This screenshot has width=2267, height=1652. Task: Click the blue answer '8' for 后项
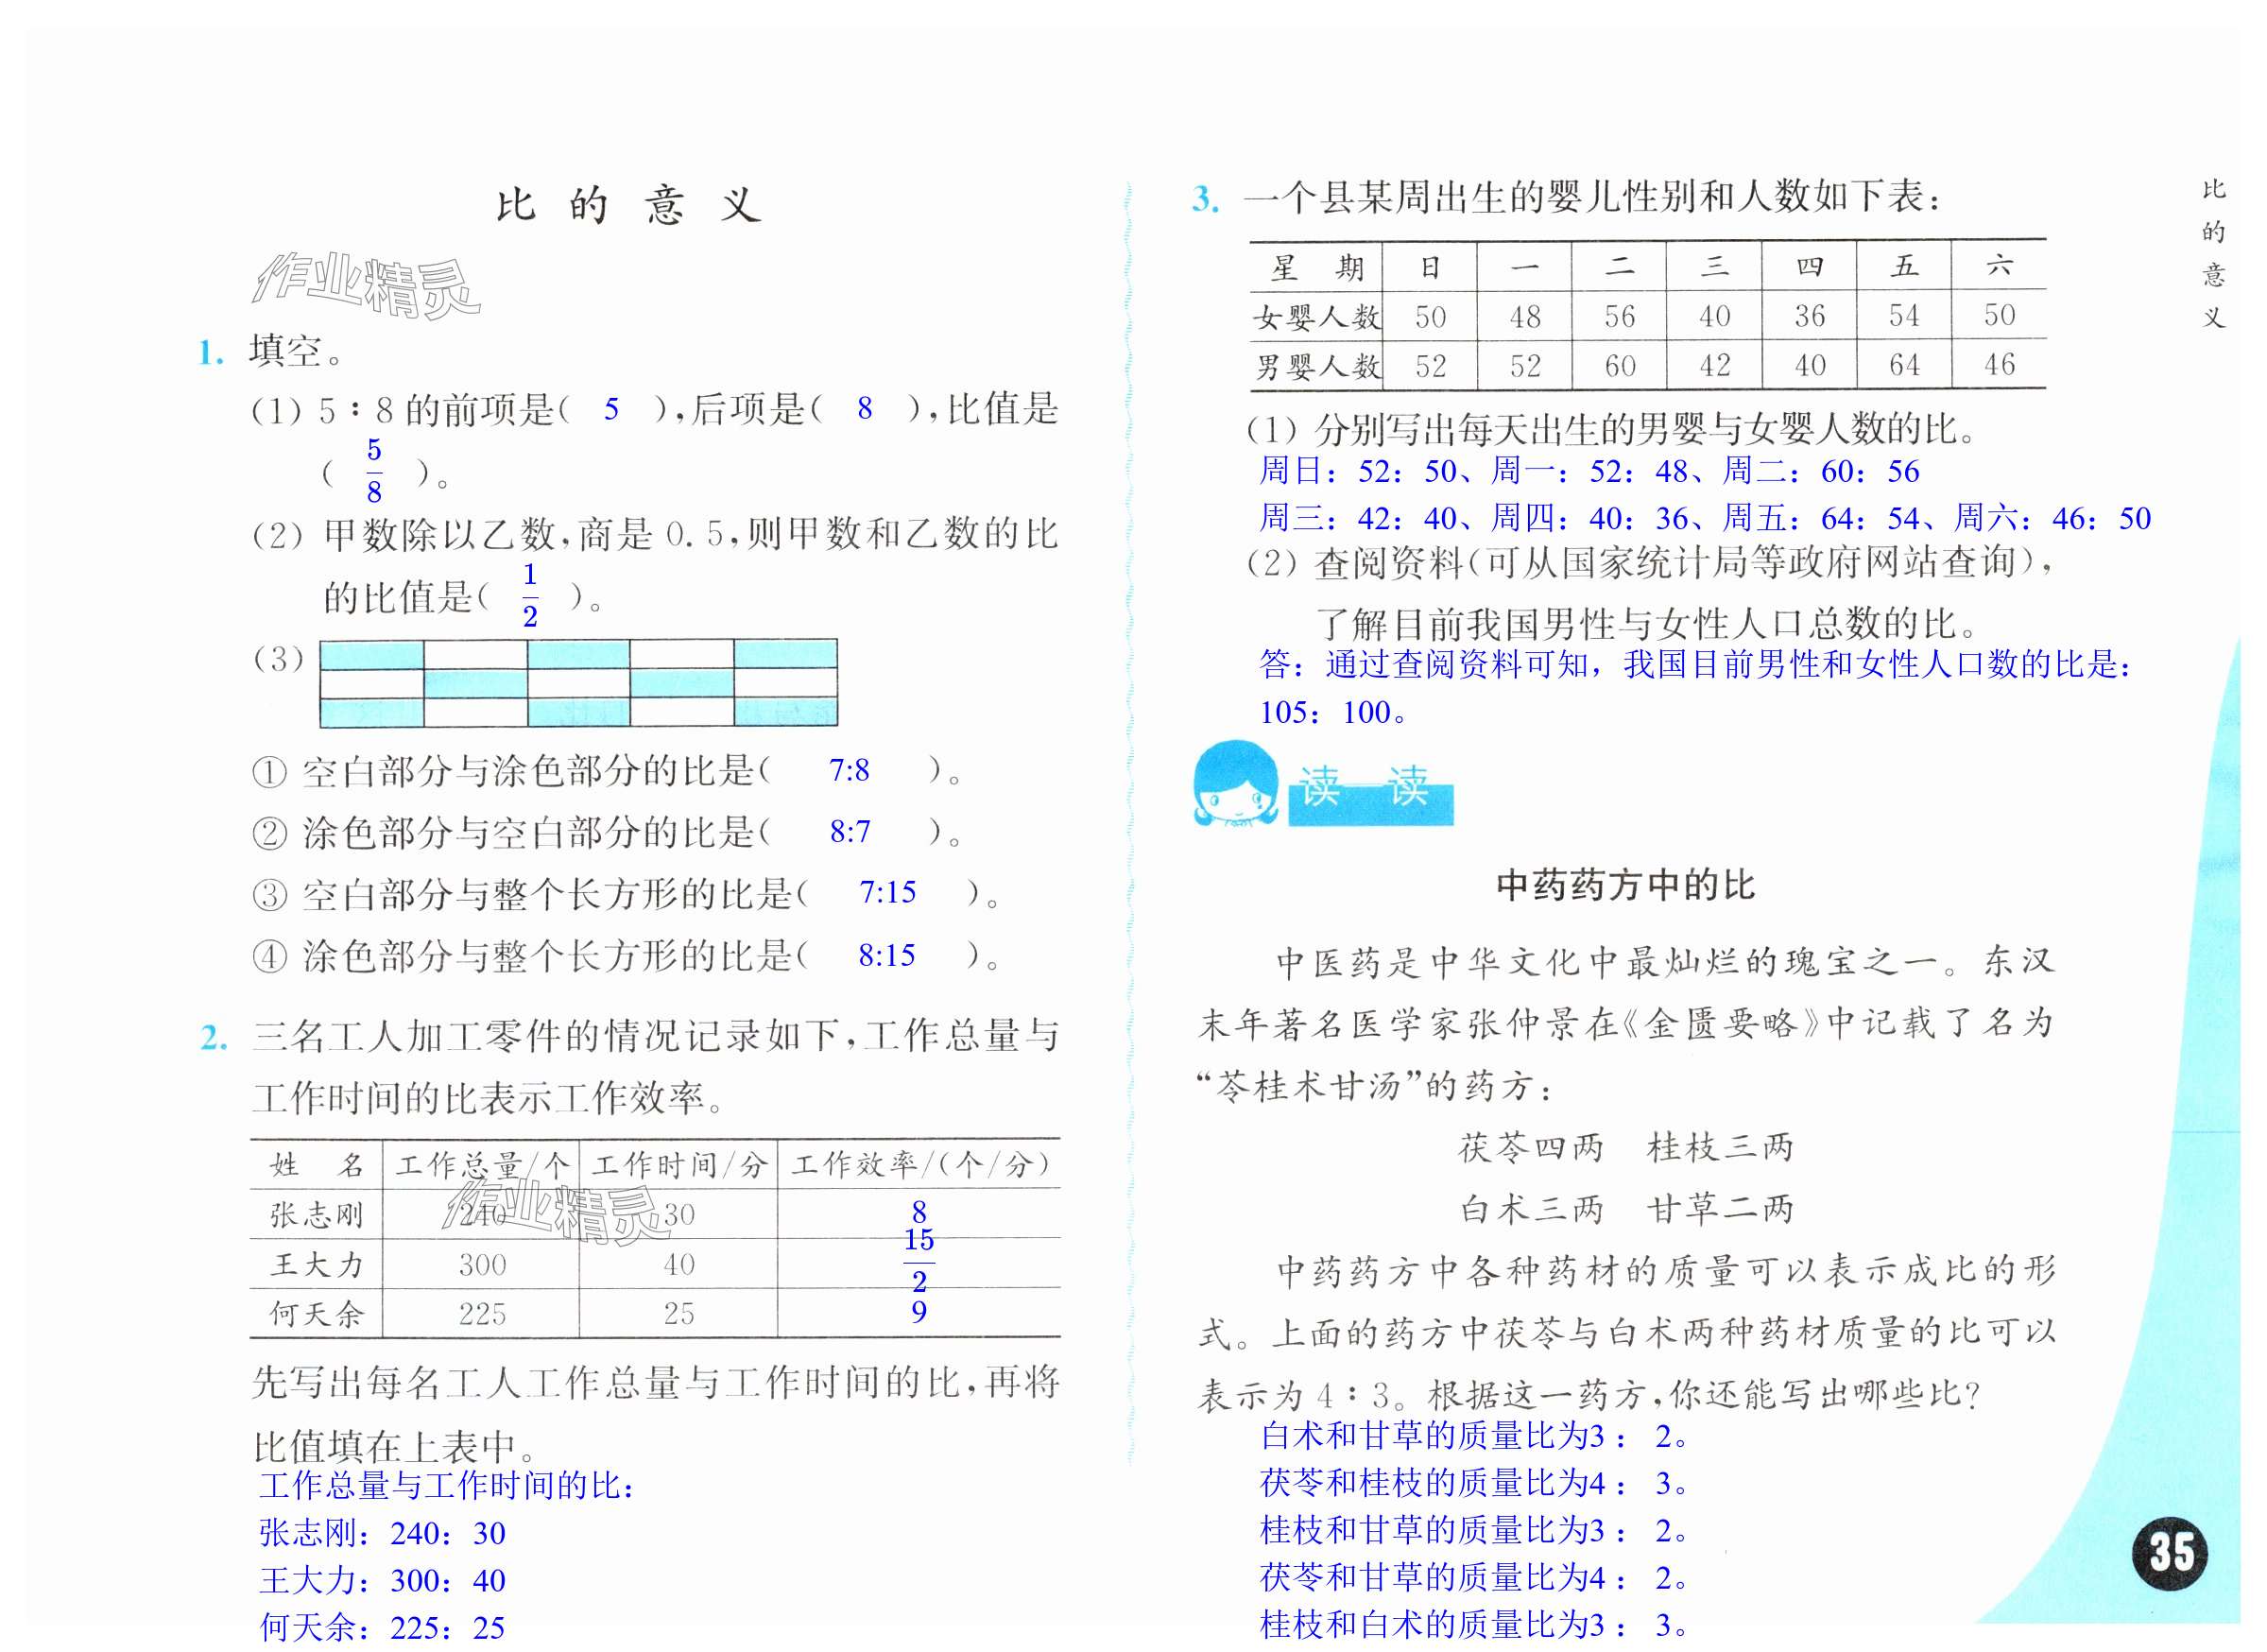coord(865,409)
